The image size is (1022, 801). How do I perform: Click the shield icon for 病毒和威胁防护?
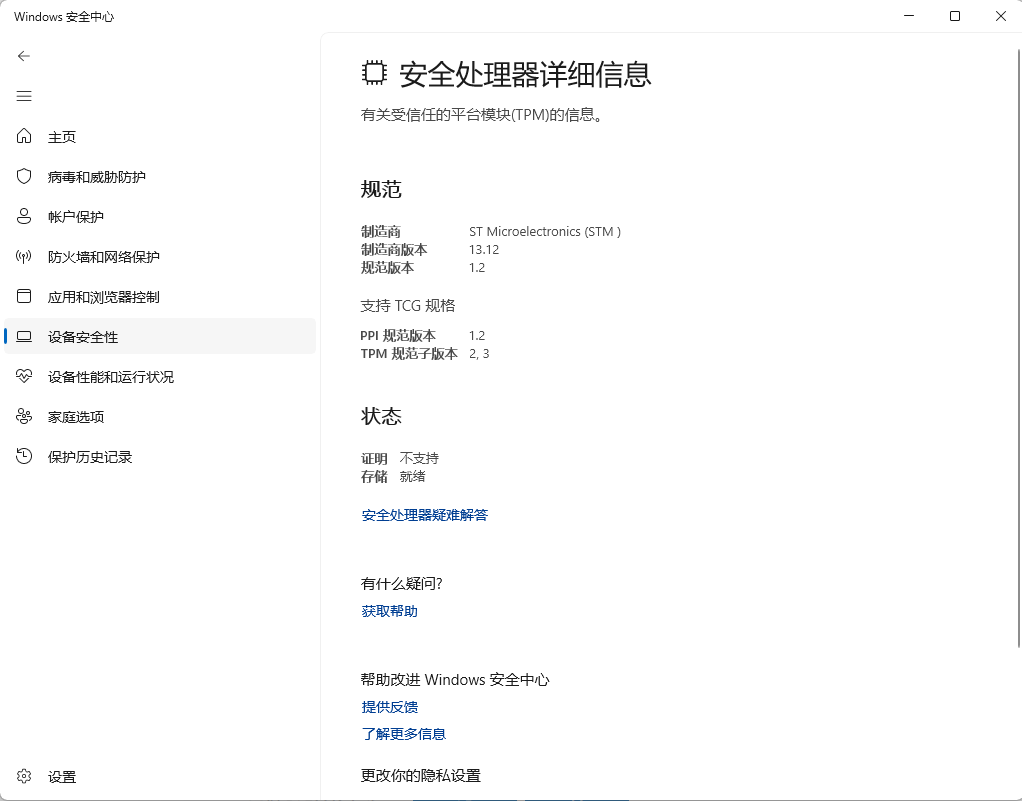pos(24,176)
